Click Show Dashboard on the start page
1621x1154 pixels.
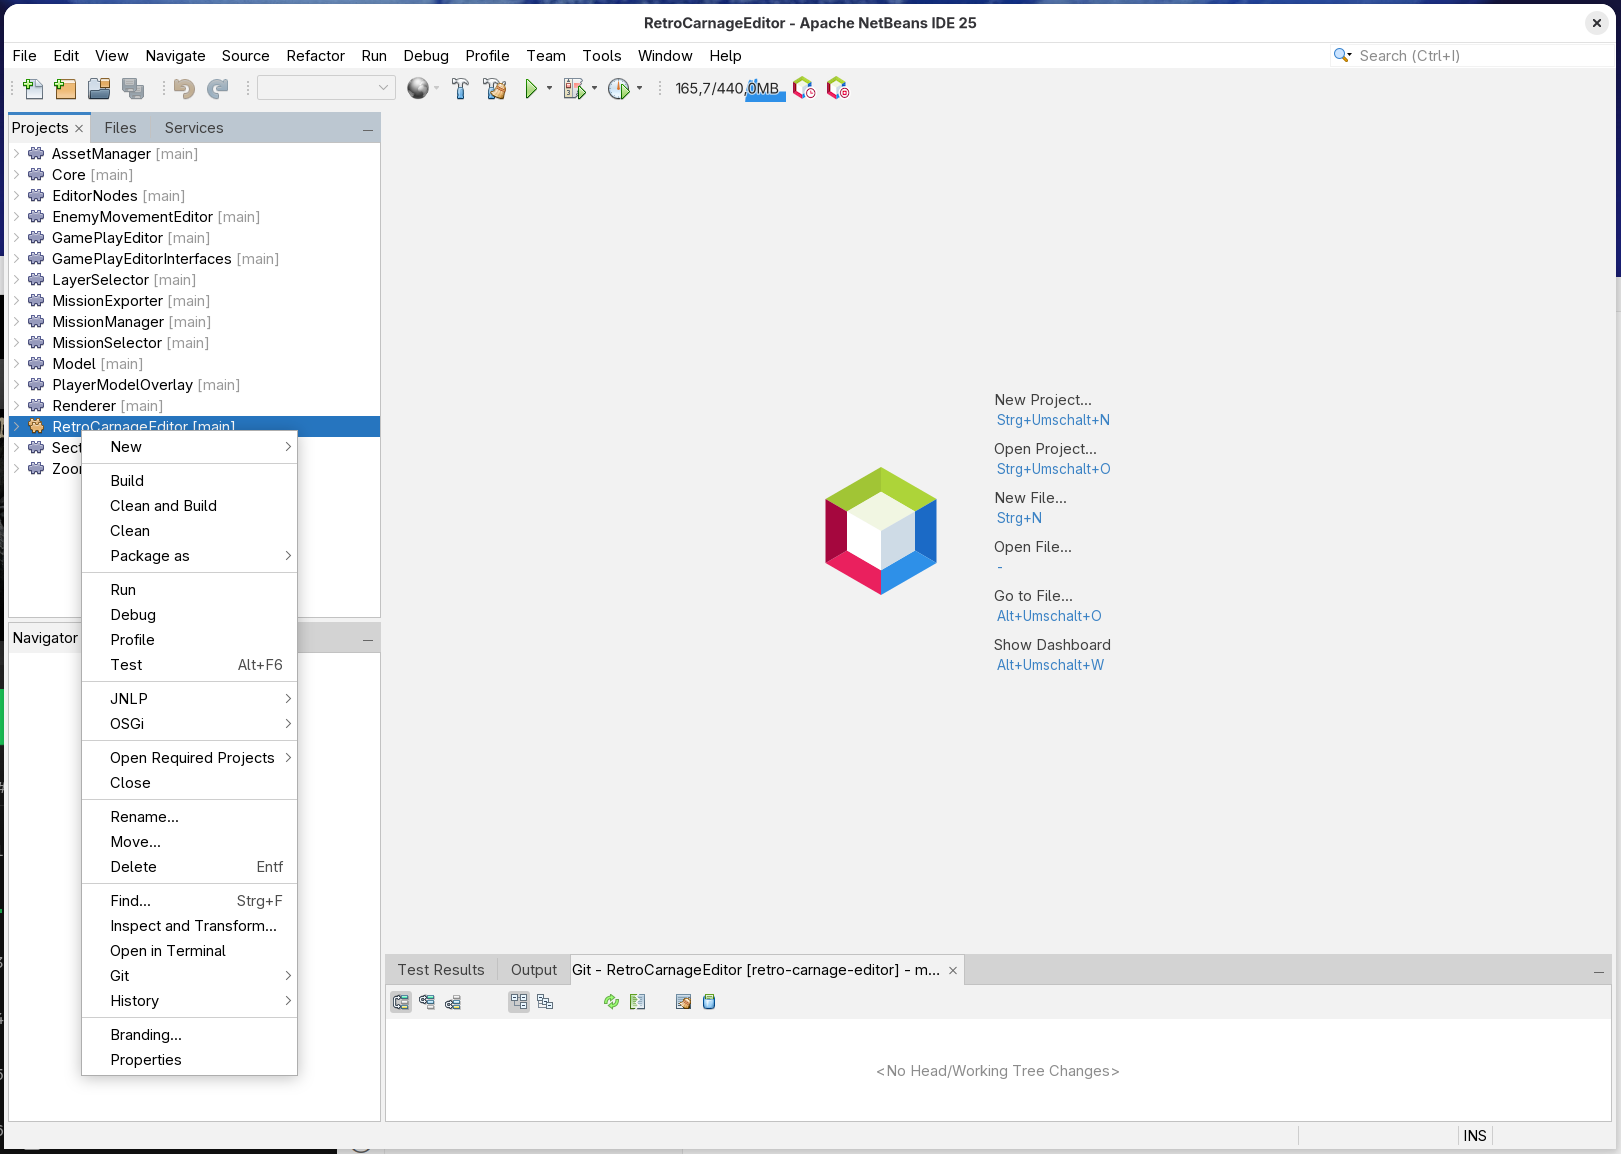point(1052,645)
